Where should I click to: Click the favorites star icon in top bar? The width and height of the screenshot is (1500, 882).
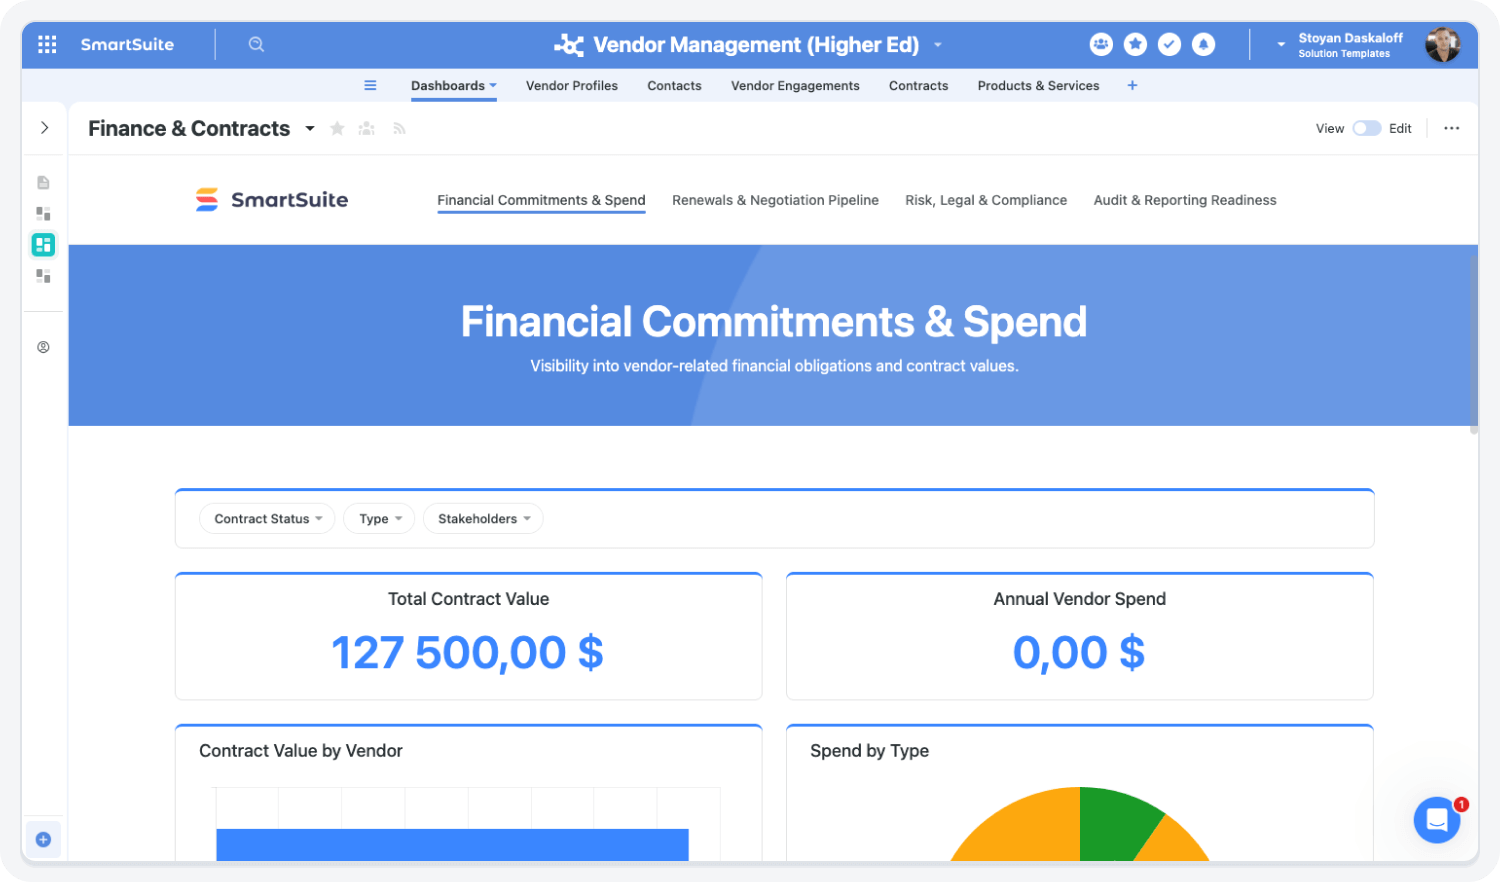point(1135,44)
